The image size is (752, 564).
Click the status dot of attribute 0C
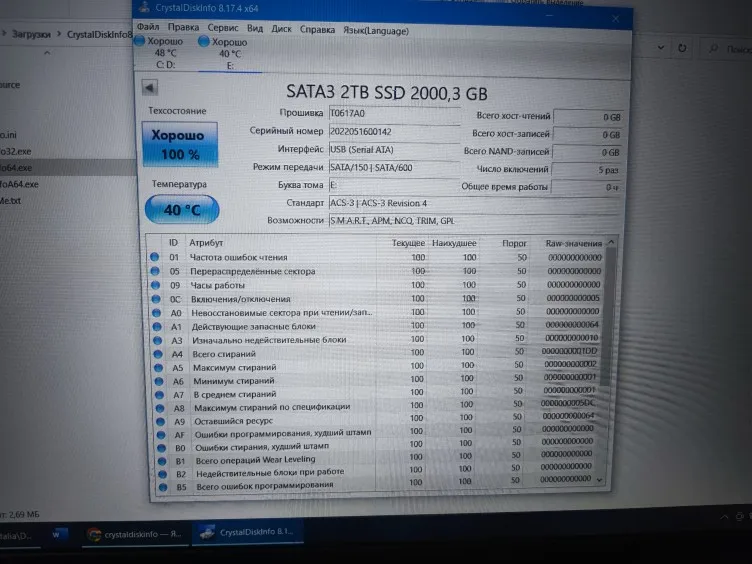[x=156, y=299]
